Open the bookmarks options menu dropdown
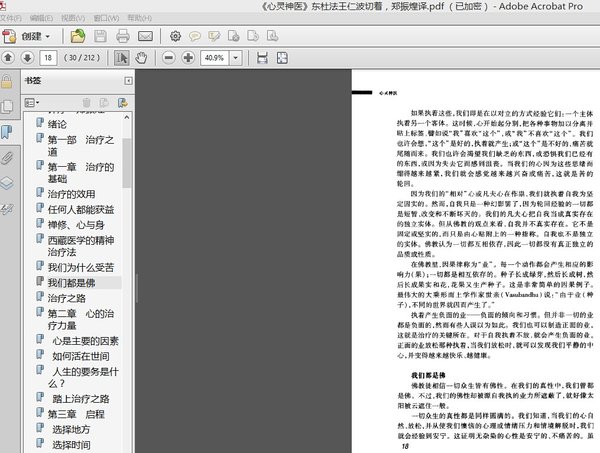The width and height of the screenshot is (600, 453). [32, 103]
